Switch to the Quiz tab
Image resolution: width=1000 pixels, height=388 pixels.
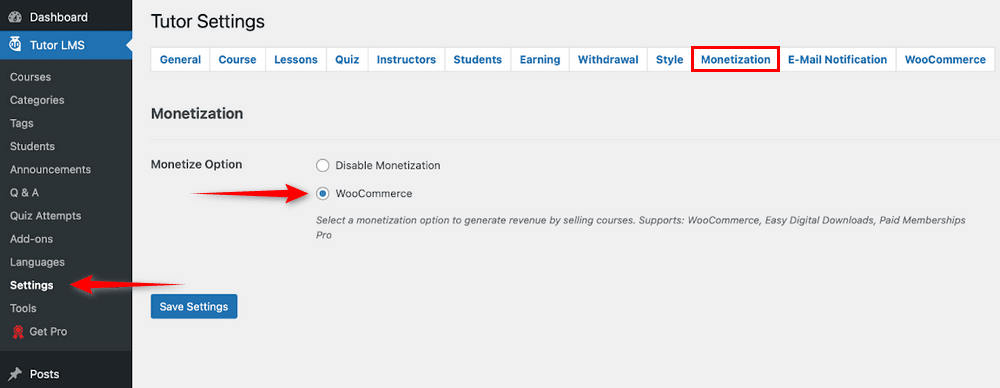(x=347, y=59)
